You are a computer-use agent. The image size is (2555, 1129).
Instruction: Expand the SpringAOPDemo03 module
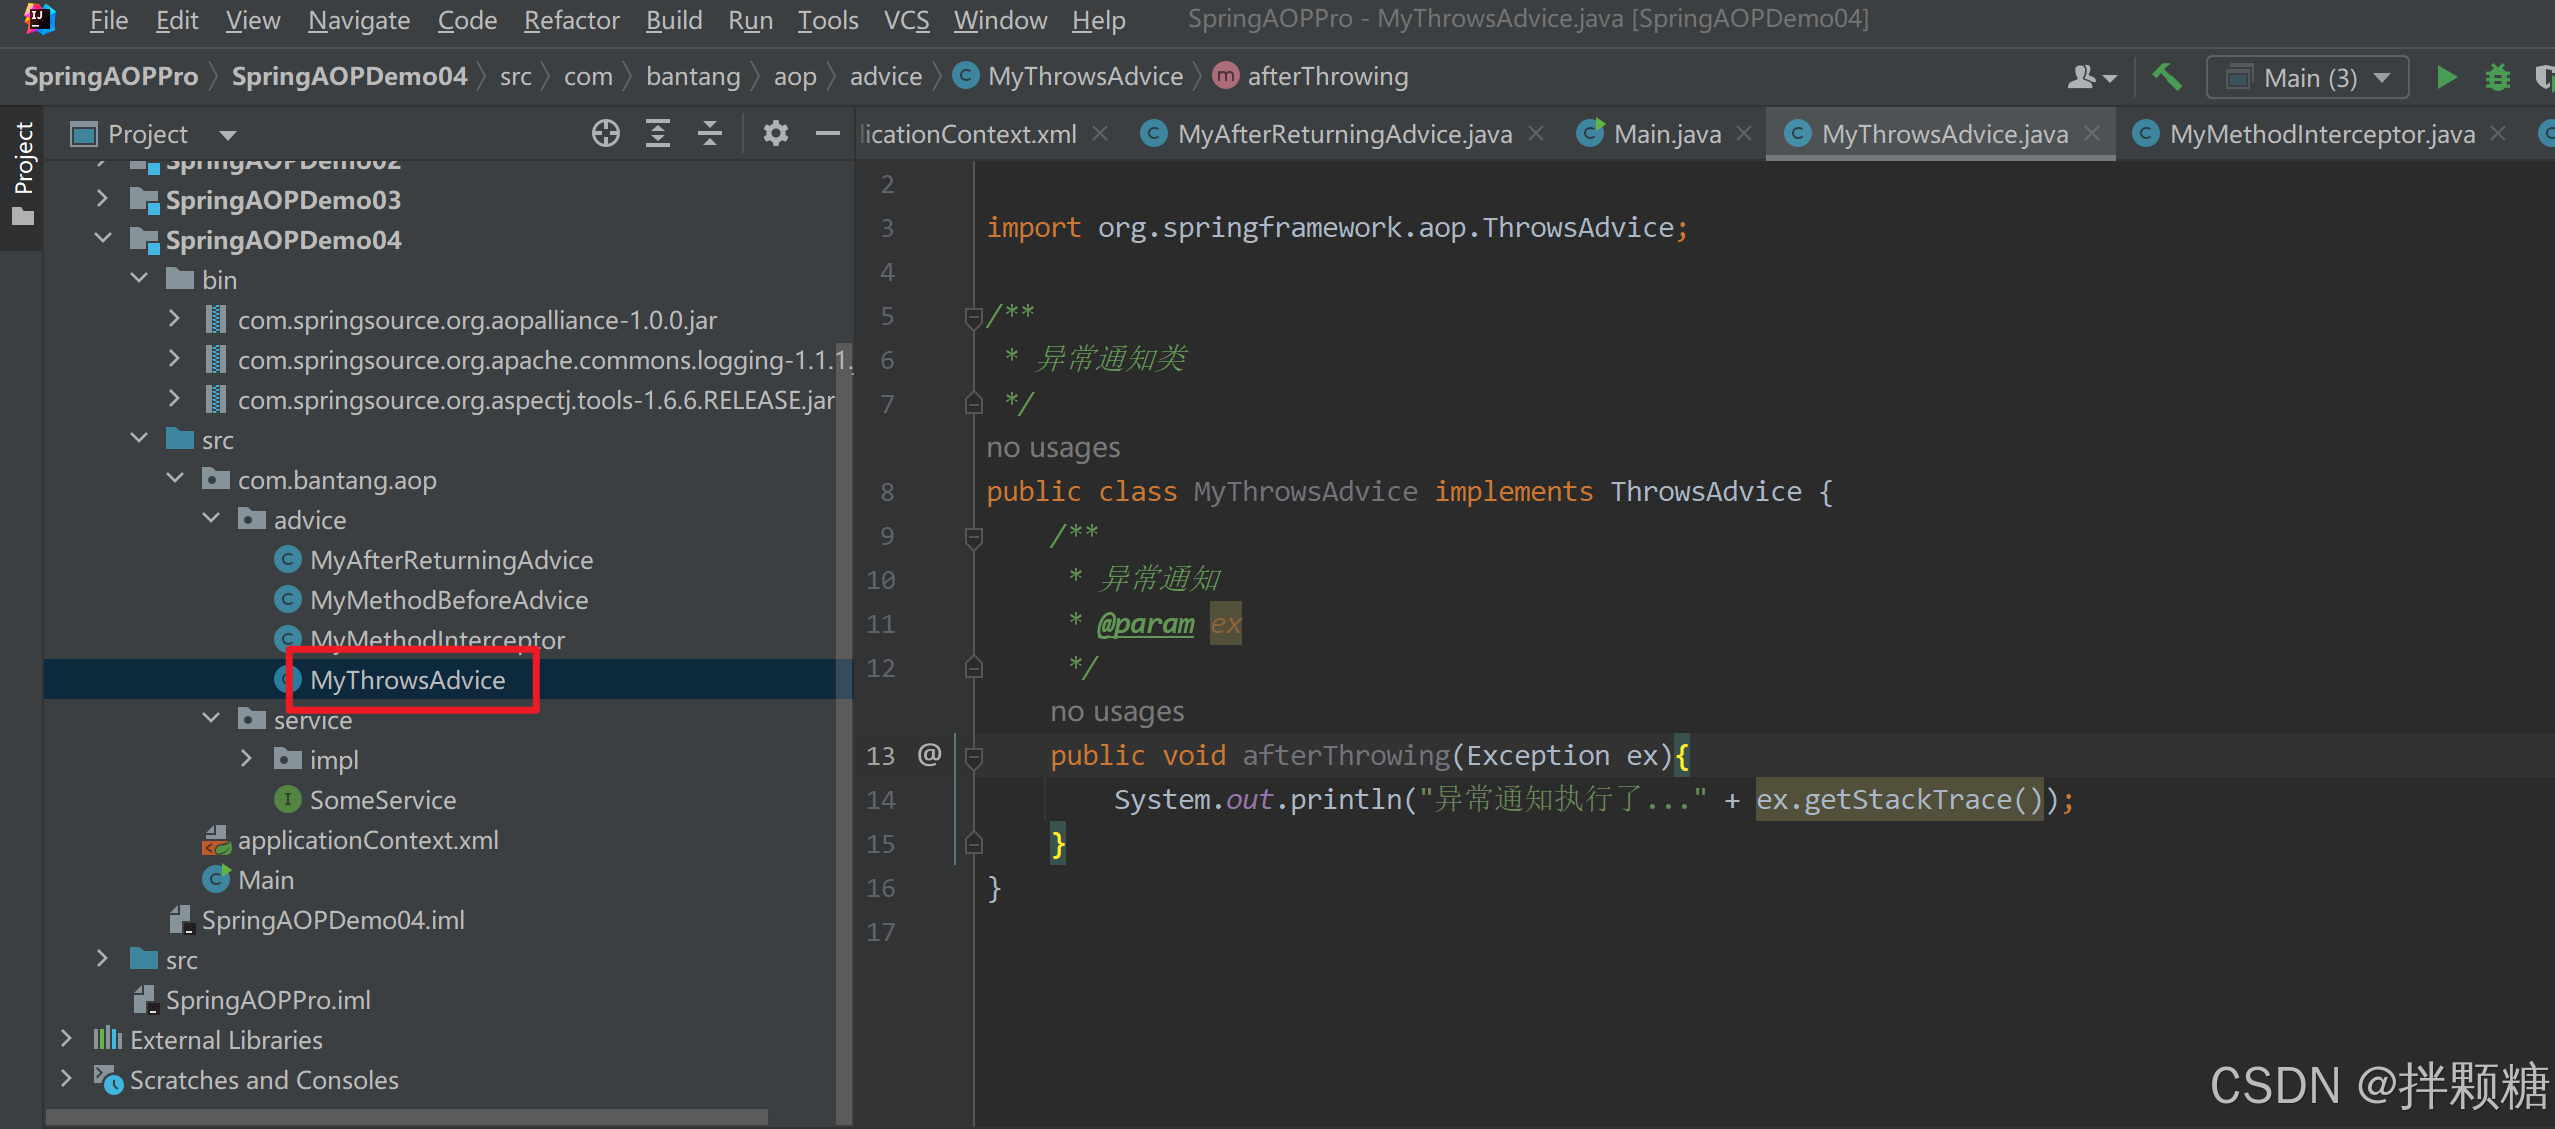(x=102, y=199)
